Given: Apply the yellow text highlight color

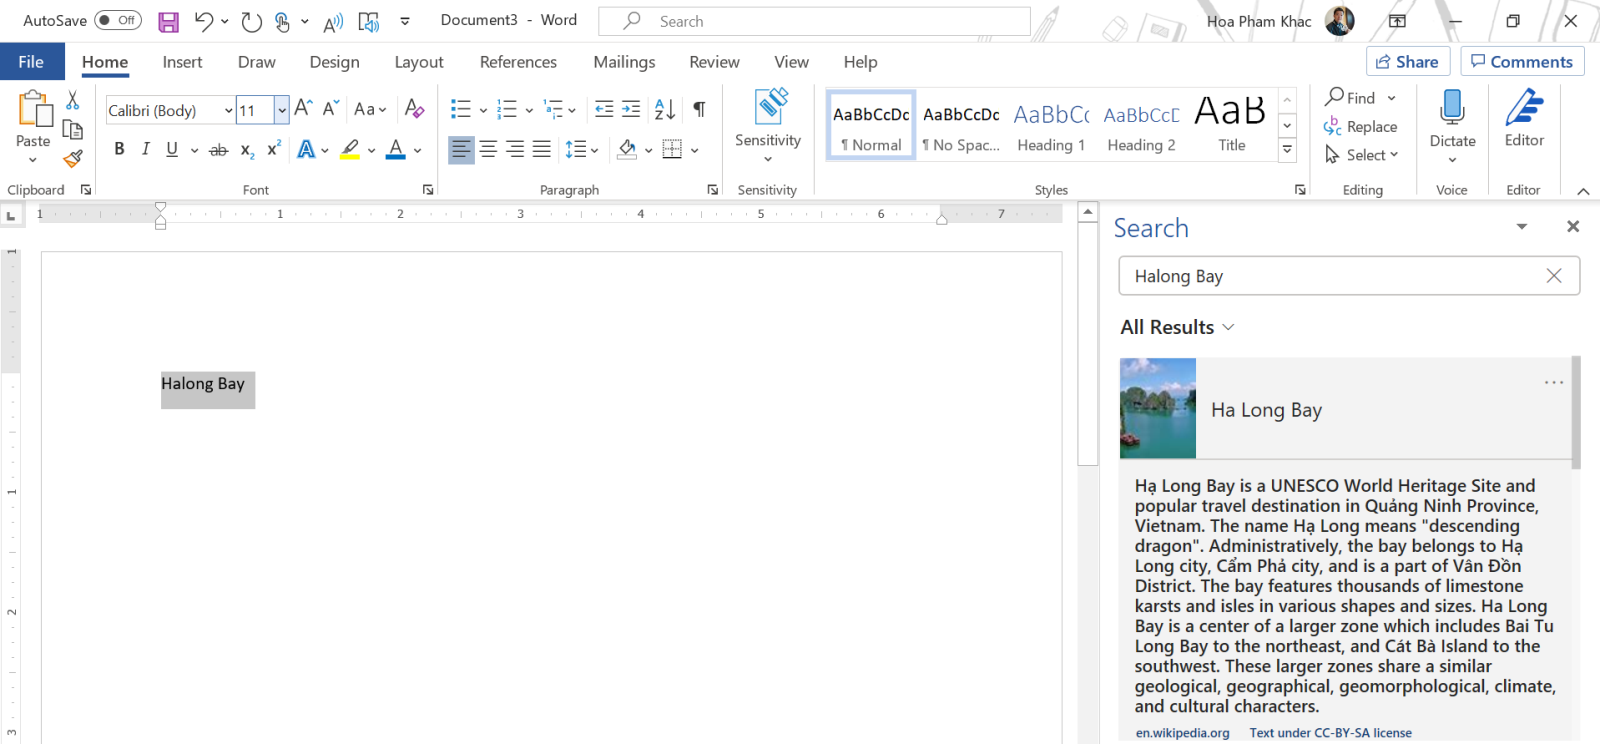Looking at the screenshot, I should click(349, 150).
